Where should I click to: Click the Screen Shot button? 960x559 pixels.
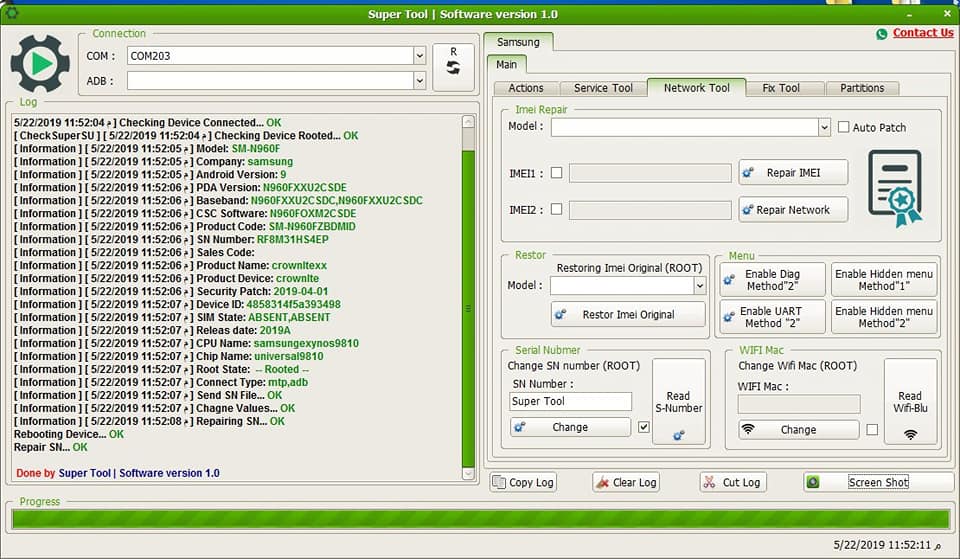click(878, 482)
